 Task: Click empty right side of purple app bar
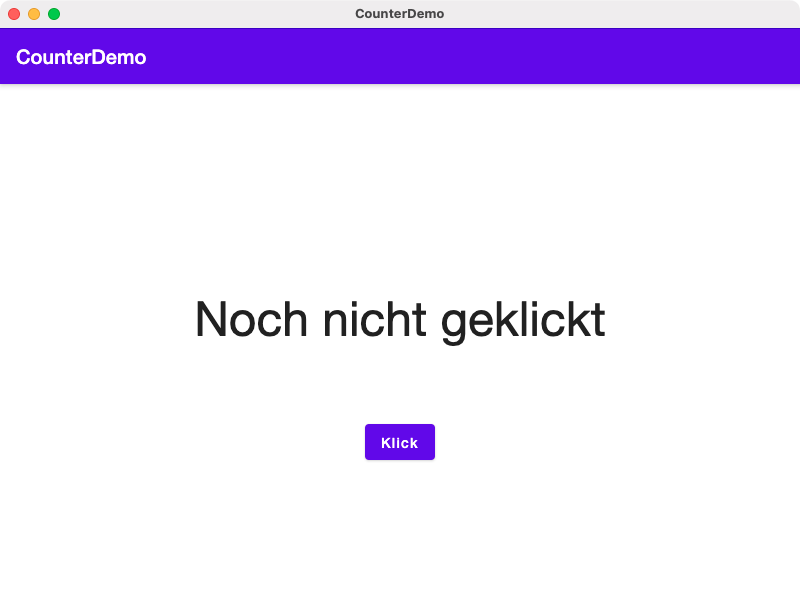(x=600, y=57)
